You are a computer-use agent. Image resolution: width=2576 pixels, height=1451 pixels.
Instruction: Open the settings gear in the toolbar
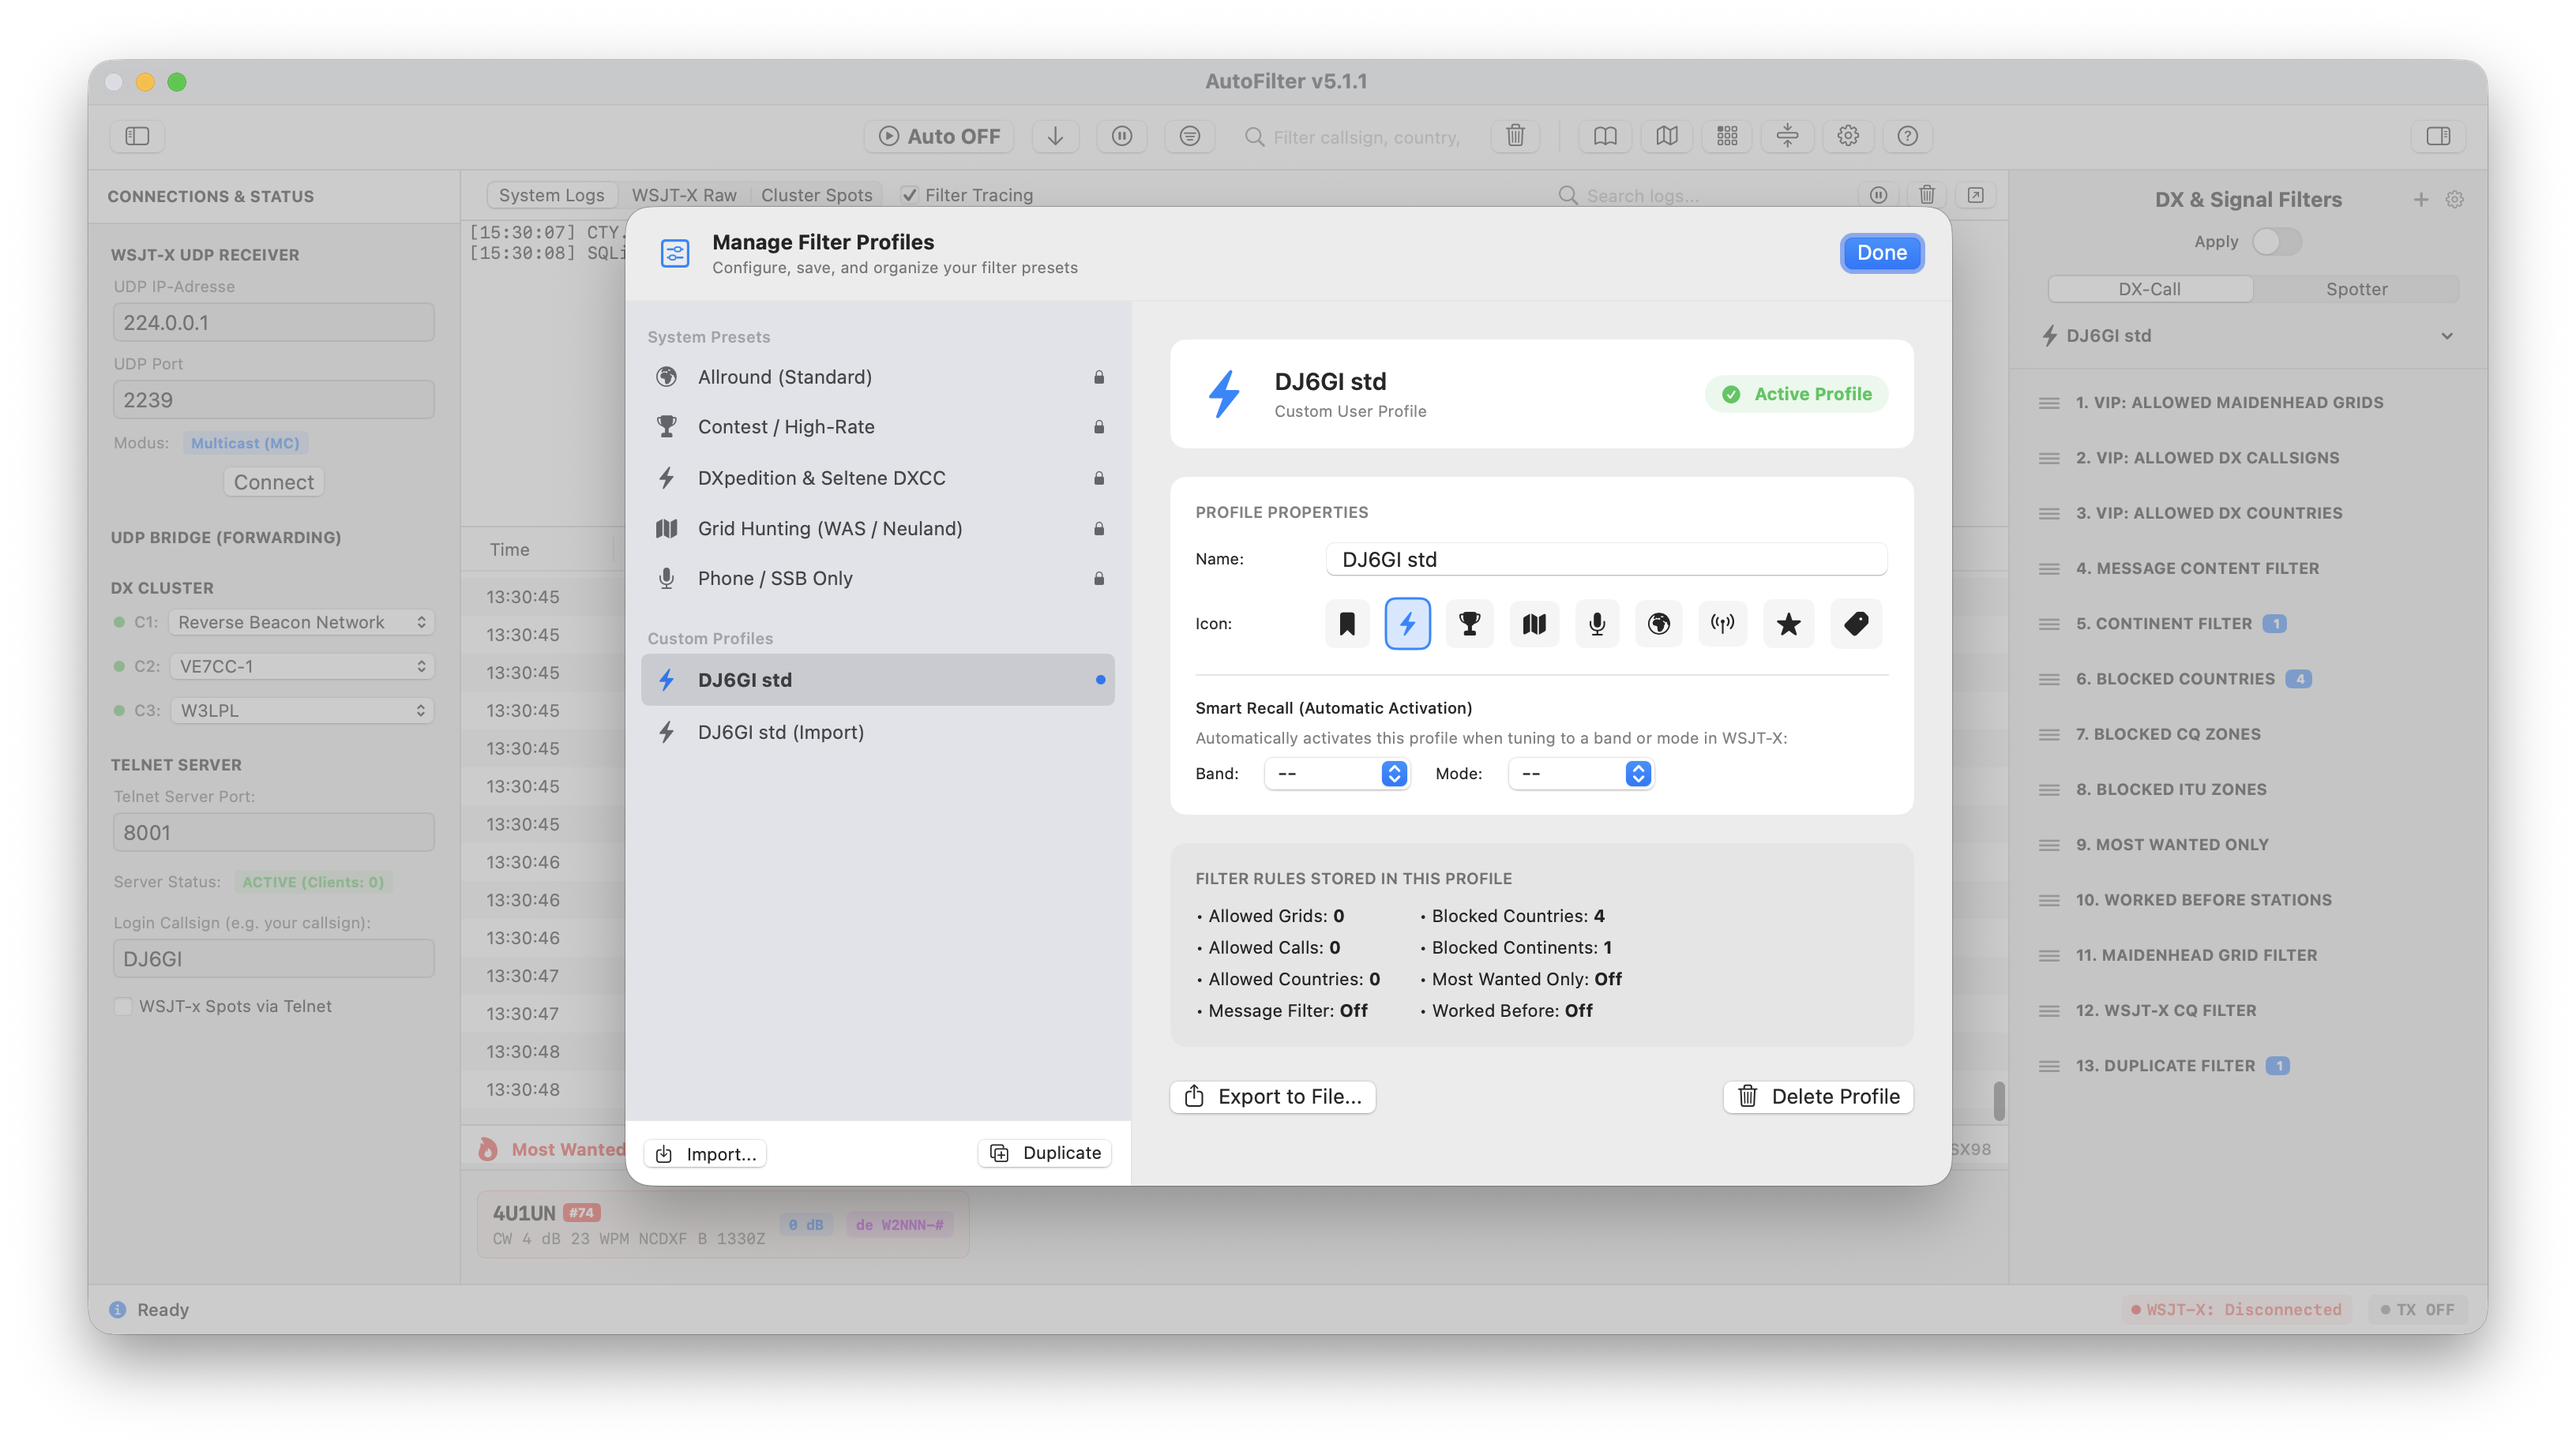pos(1847,136)
